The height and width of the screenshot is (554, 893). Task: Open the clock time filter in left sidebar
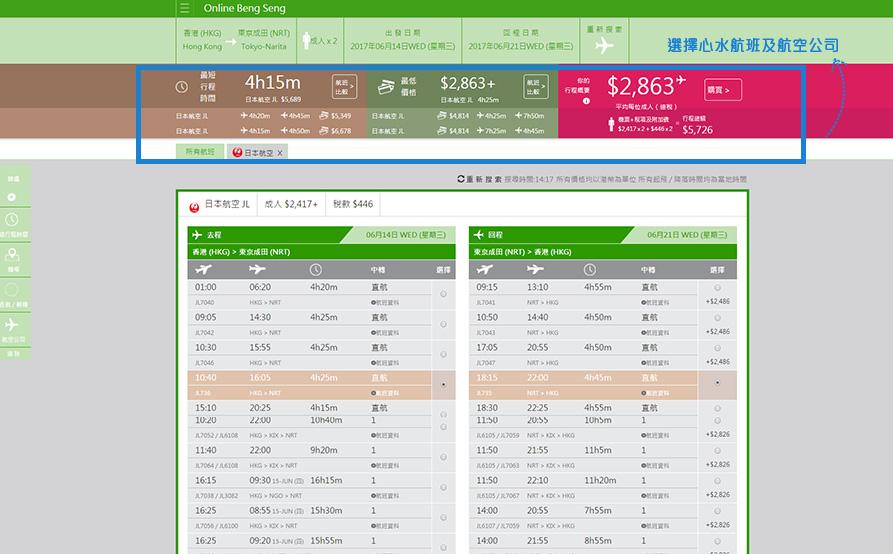coord(12,219)
